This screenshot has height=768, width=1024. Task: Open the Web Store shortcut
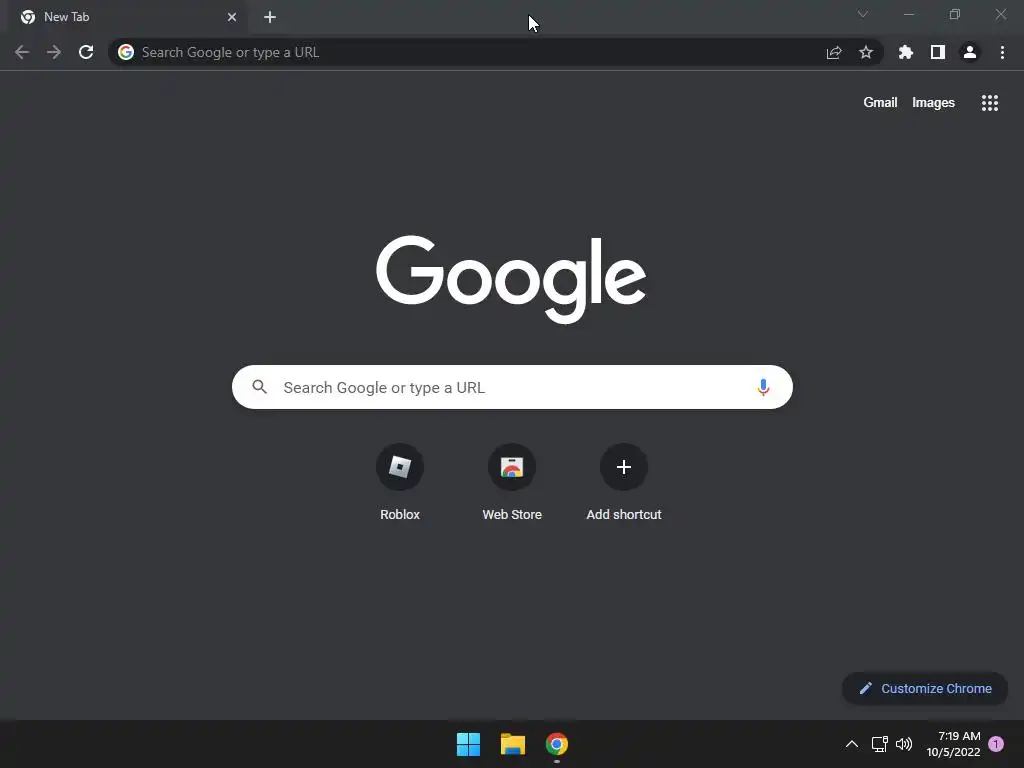512,483
